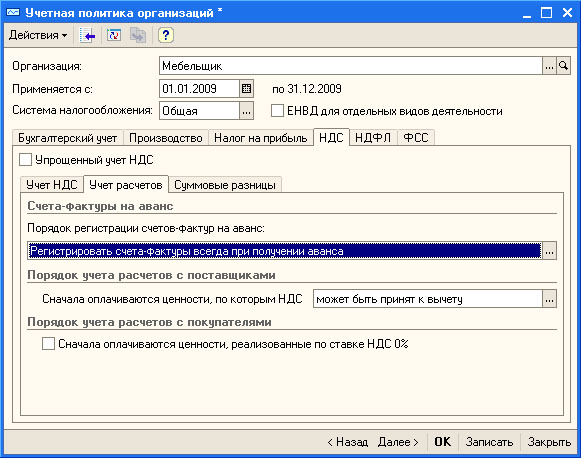Click the reread/refresh toolbar icon
Viewport: 581px width, 458px height.
pos(114,36)
